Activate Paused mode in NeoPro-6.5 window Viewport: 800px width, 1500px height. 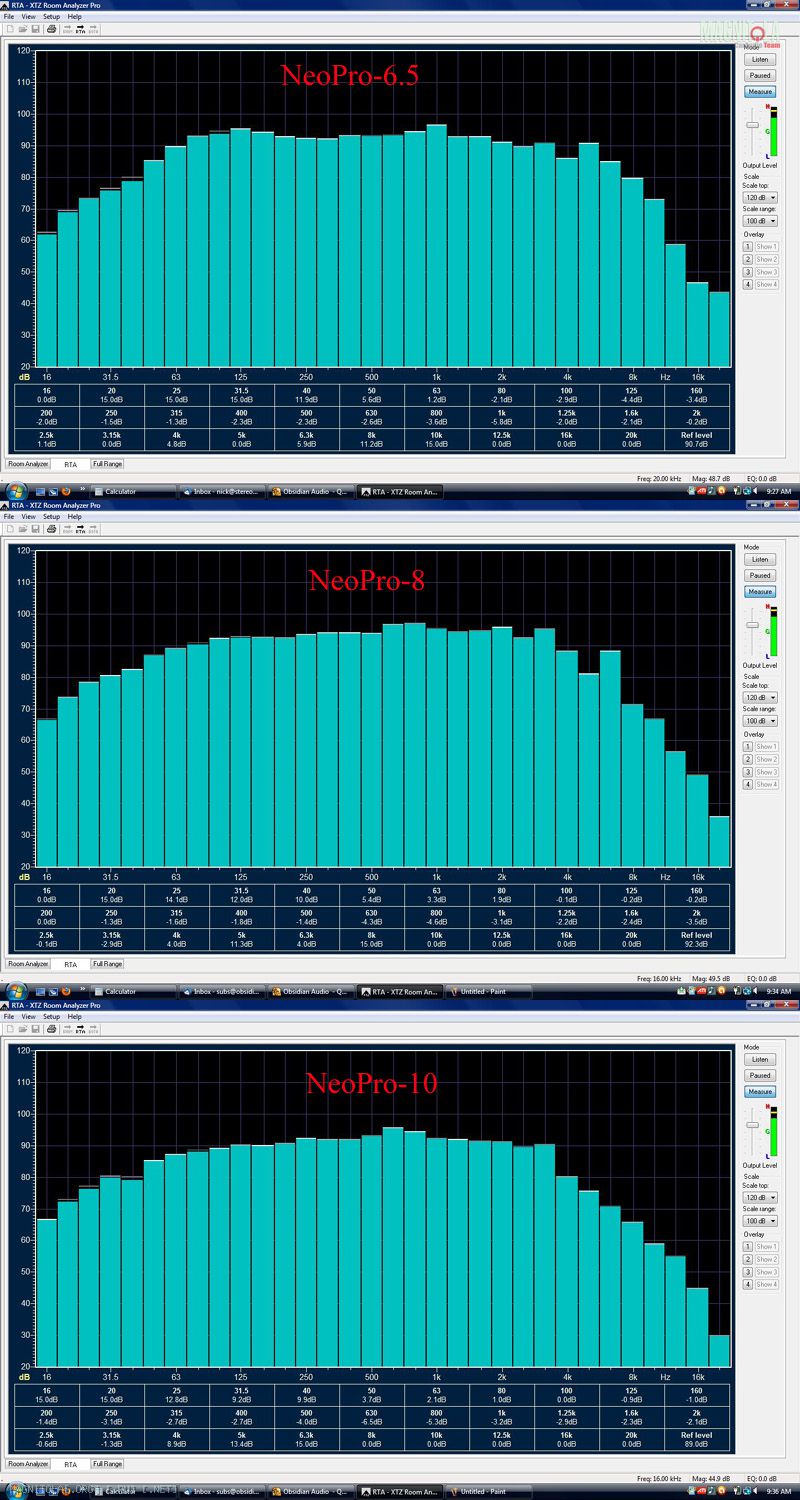pos(760,75)
